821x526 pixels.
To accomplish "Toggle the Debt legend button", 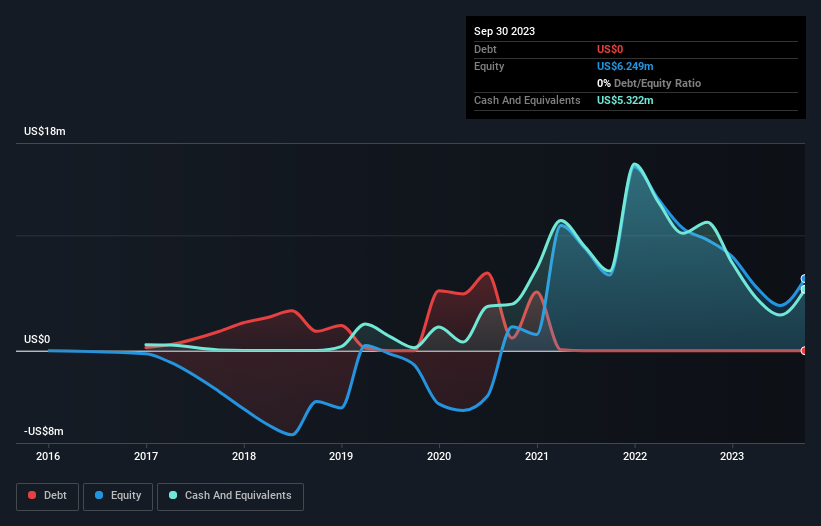I will [x=47, y=496].
